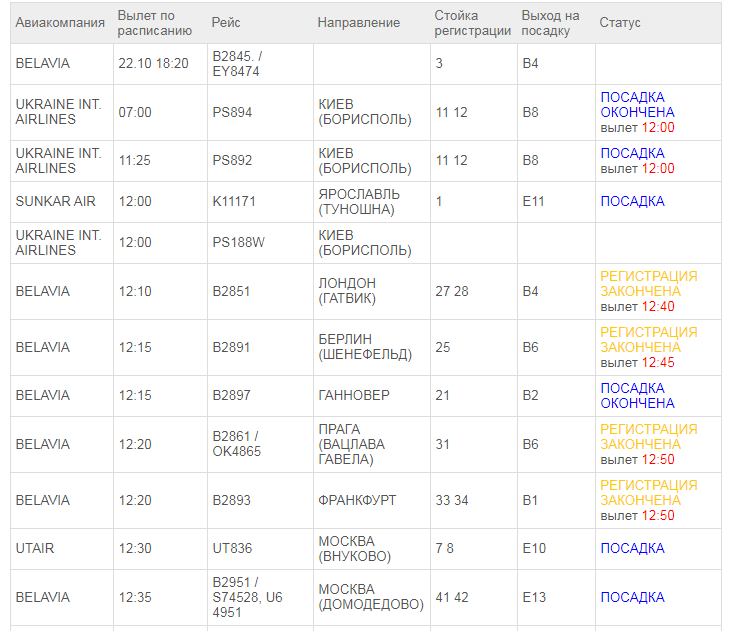Select flight number PS892
The width and height of the screenshot is (730, 631).
point(232,161)
